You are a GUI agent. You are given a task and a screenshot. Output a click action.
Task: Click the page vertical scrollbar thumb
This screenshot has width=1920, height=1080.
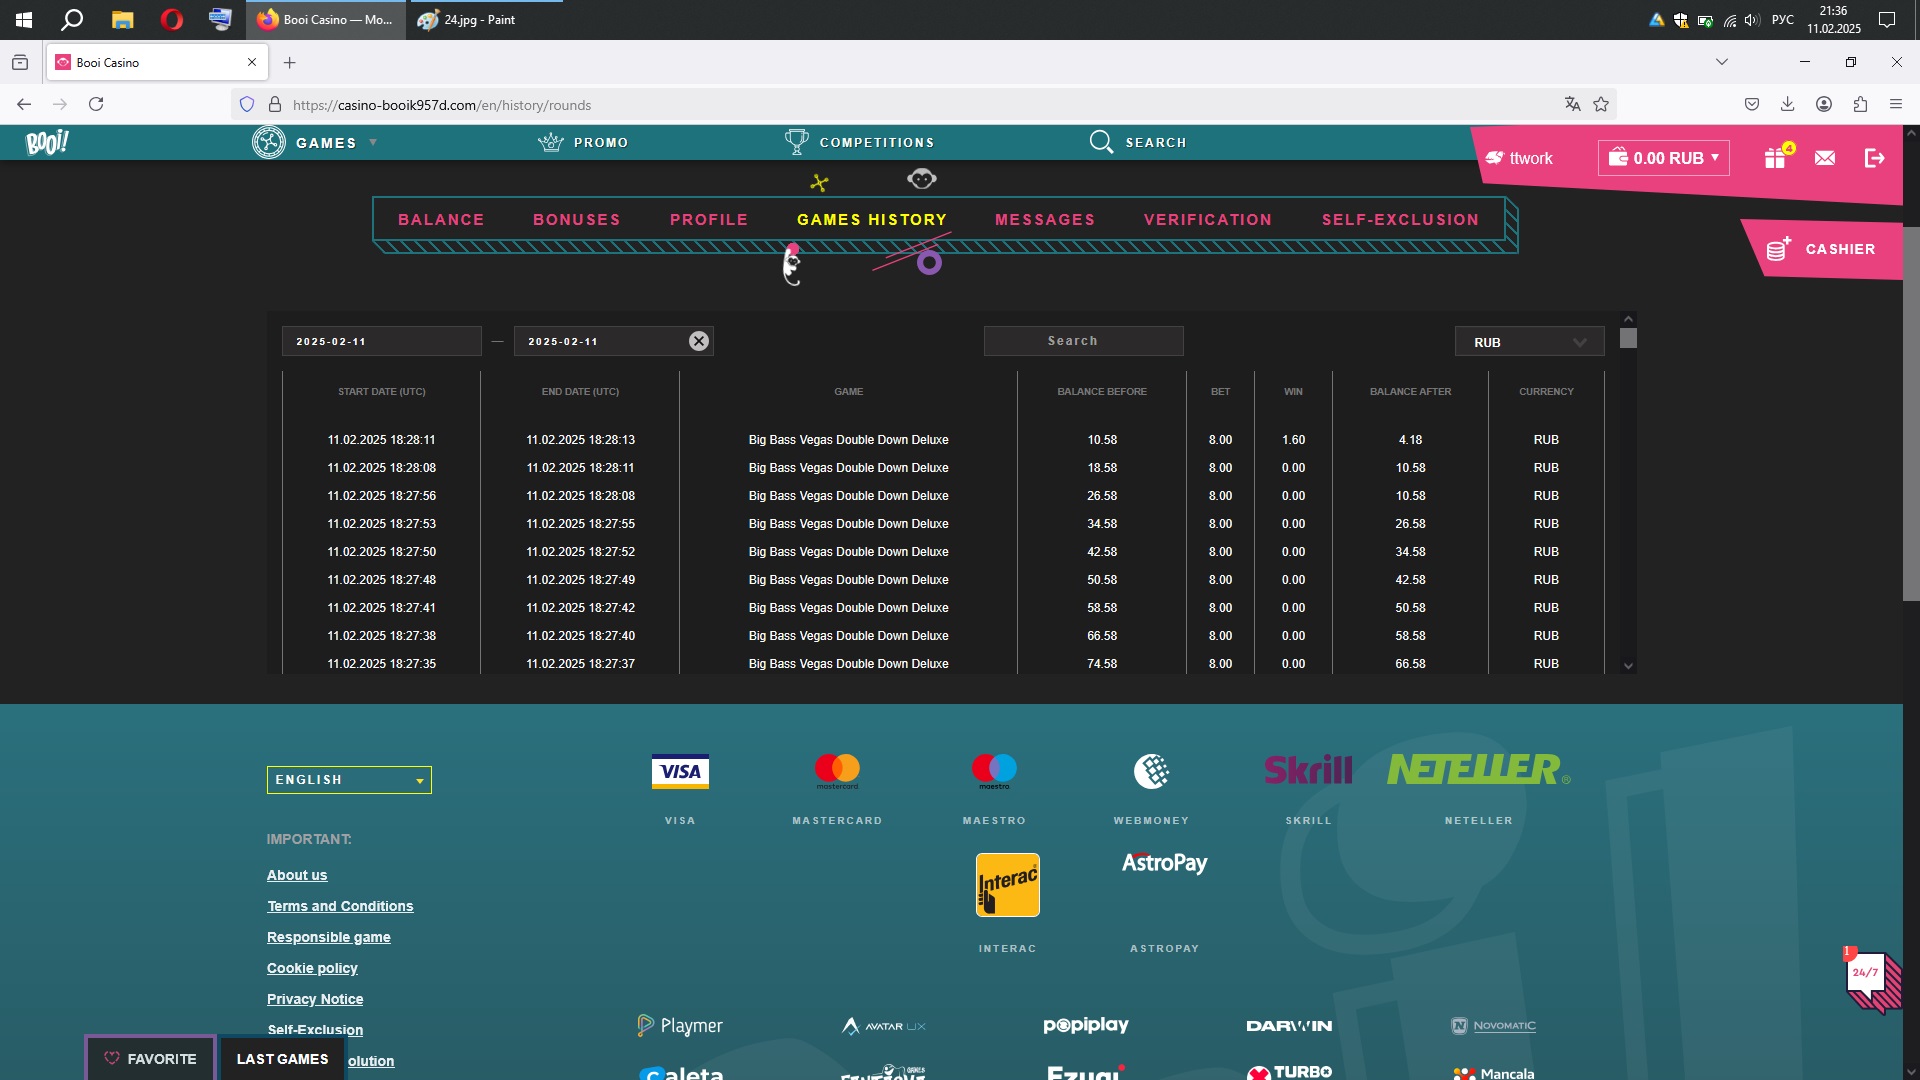1911,413
